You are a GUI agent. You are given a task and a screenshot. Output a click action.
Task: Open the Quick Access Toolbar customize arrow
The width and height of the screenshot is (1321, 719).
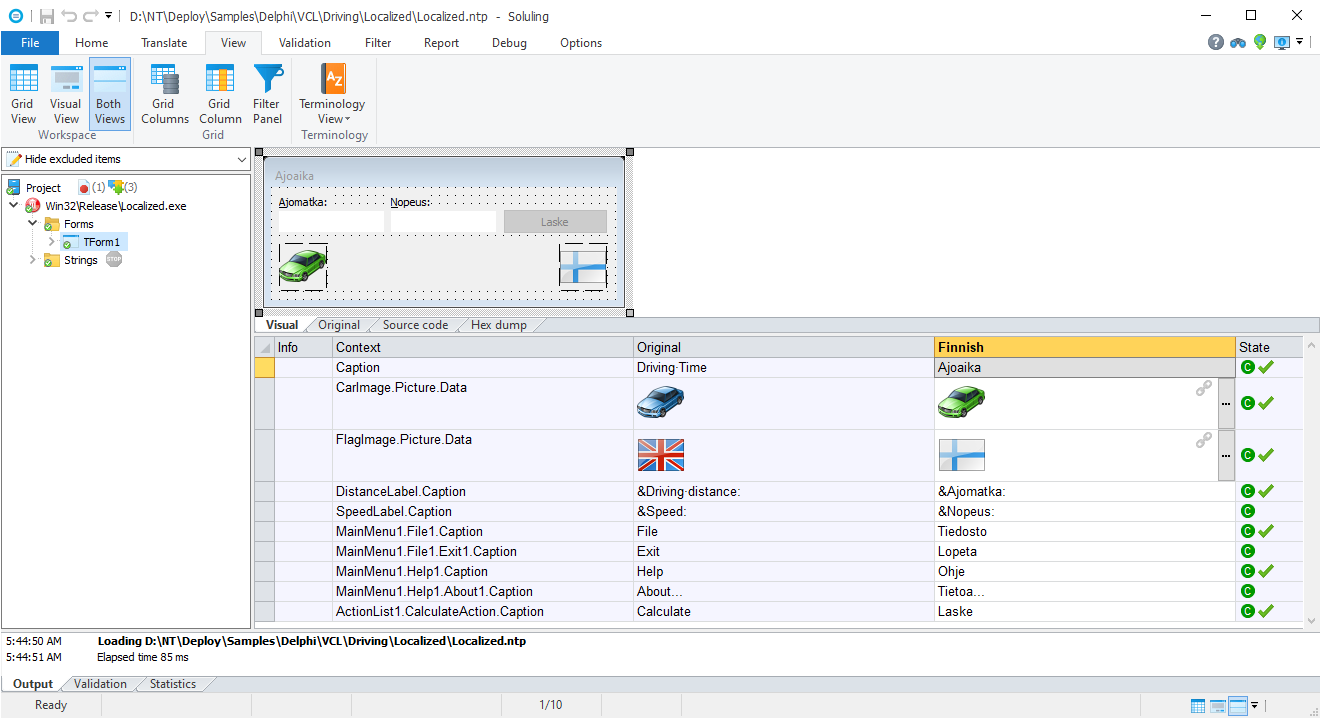108,16
